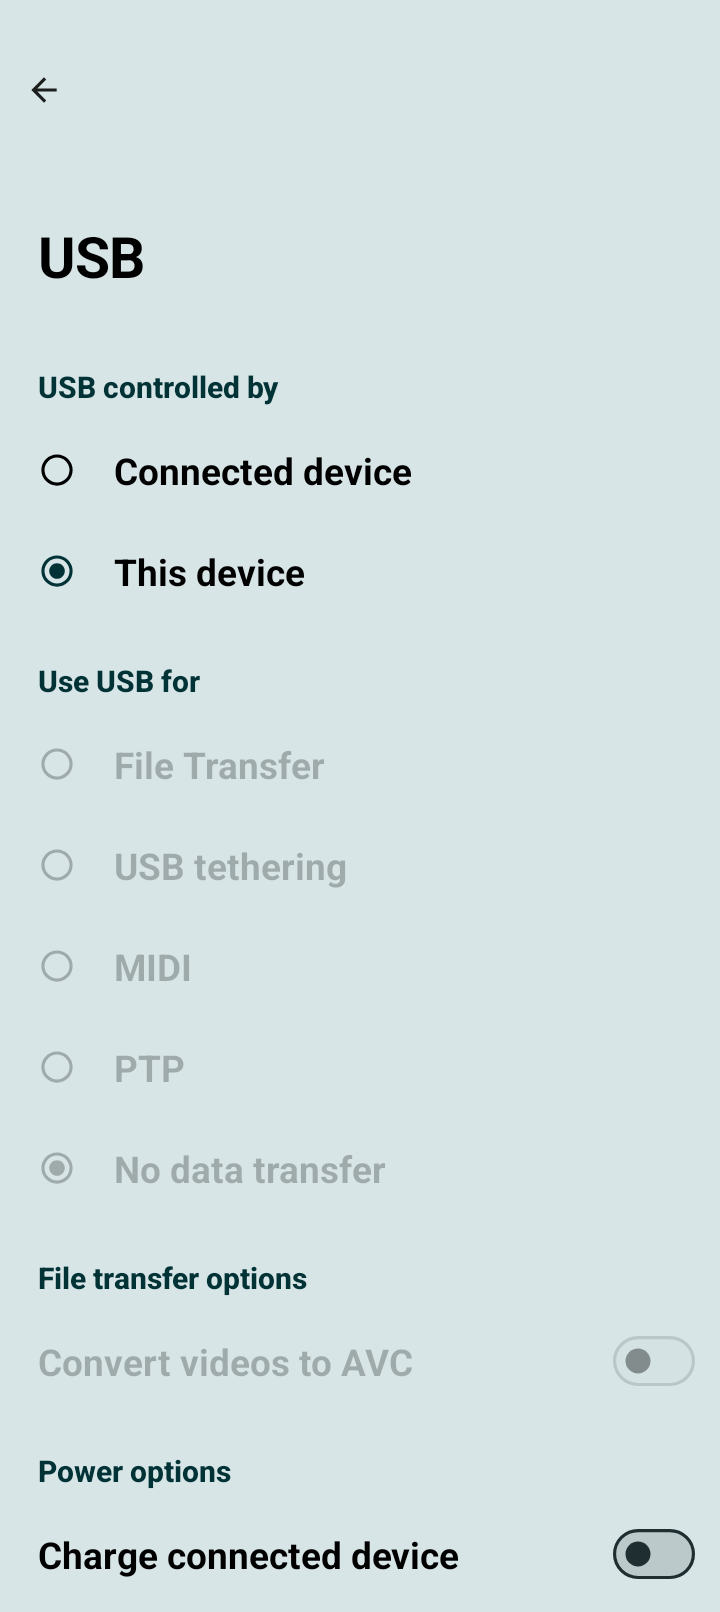
Task: Select the PTP radio button
Action: [x=57, y=1067]
